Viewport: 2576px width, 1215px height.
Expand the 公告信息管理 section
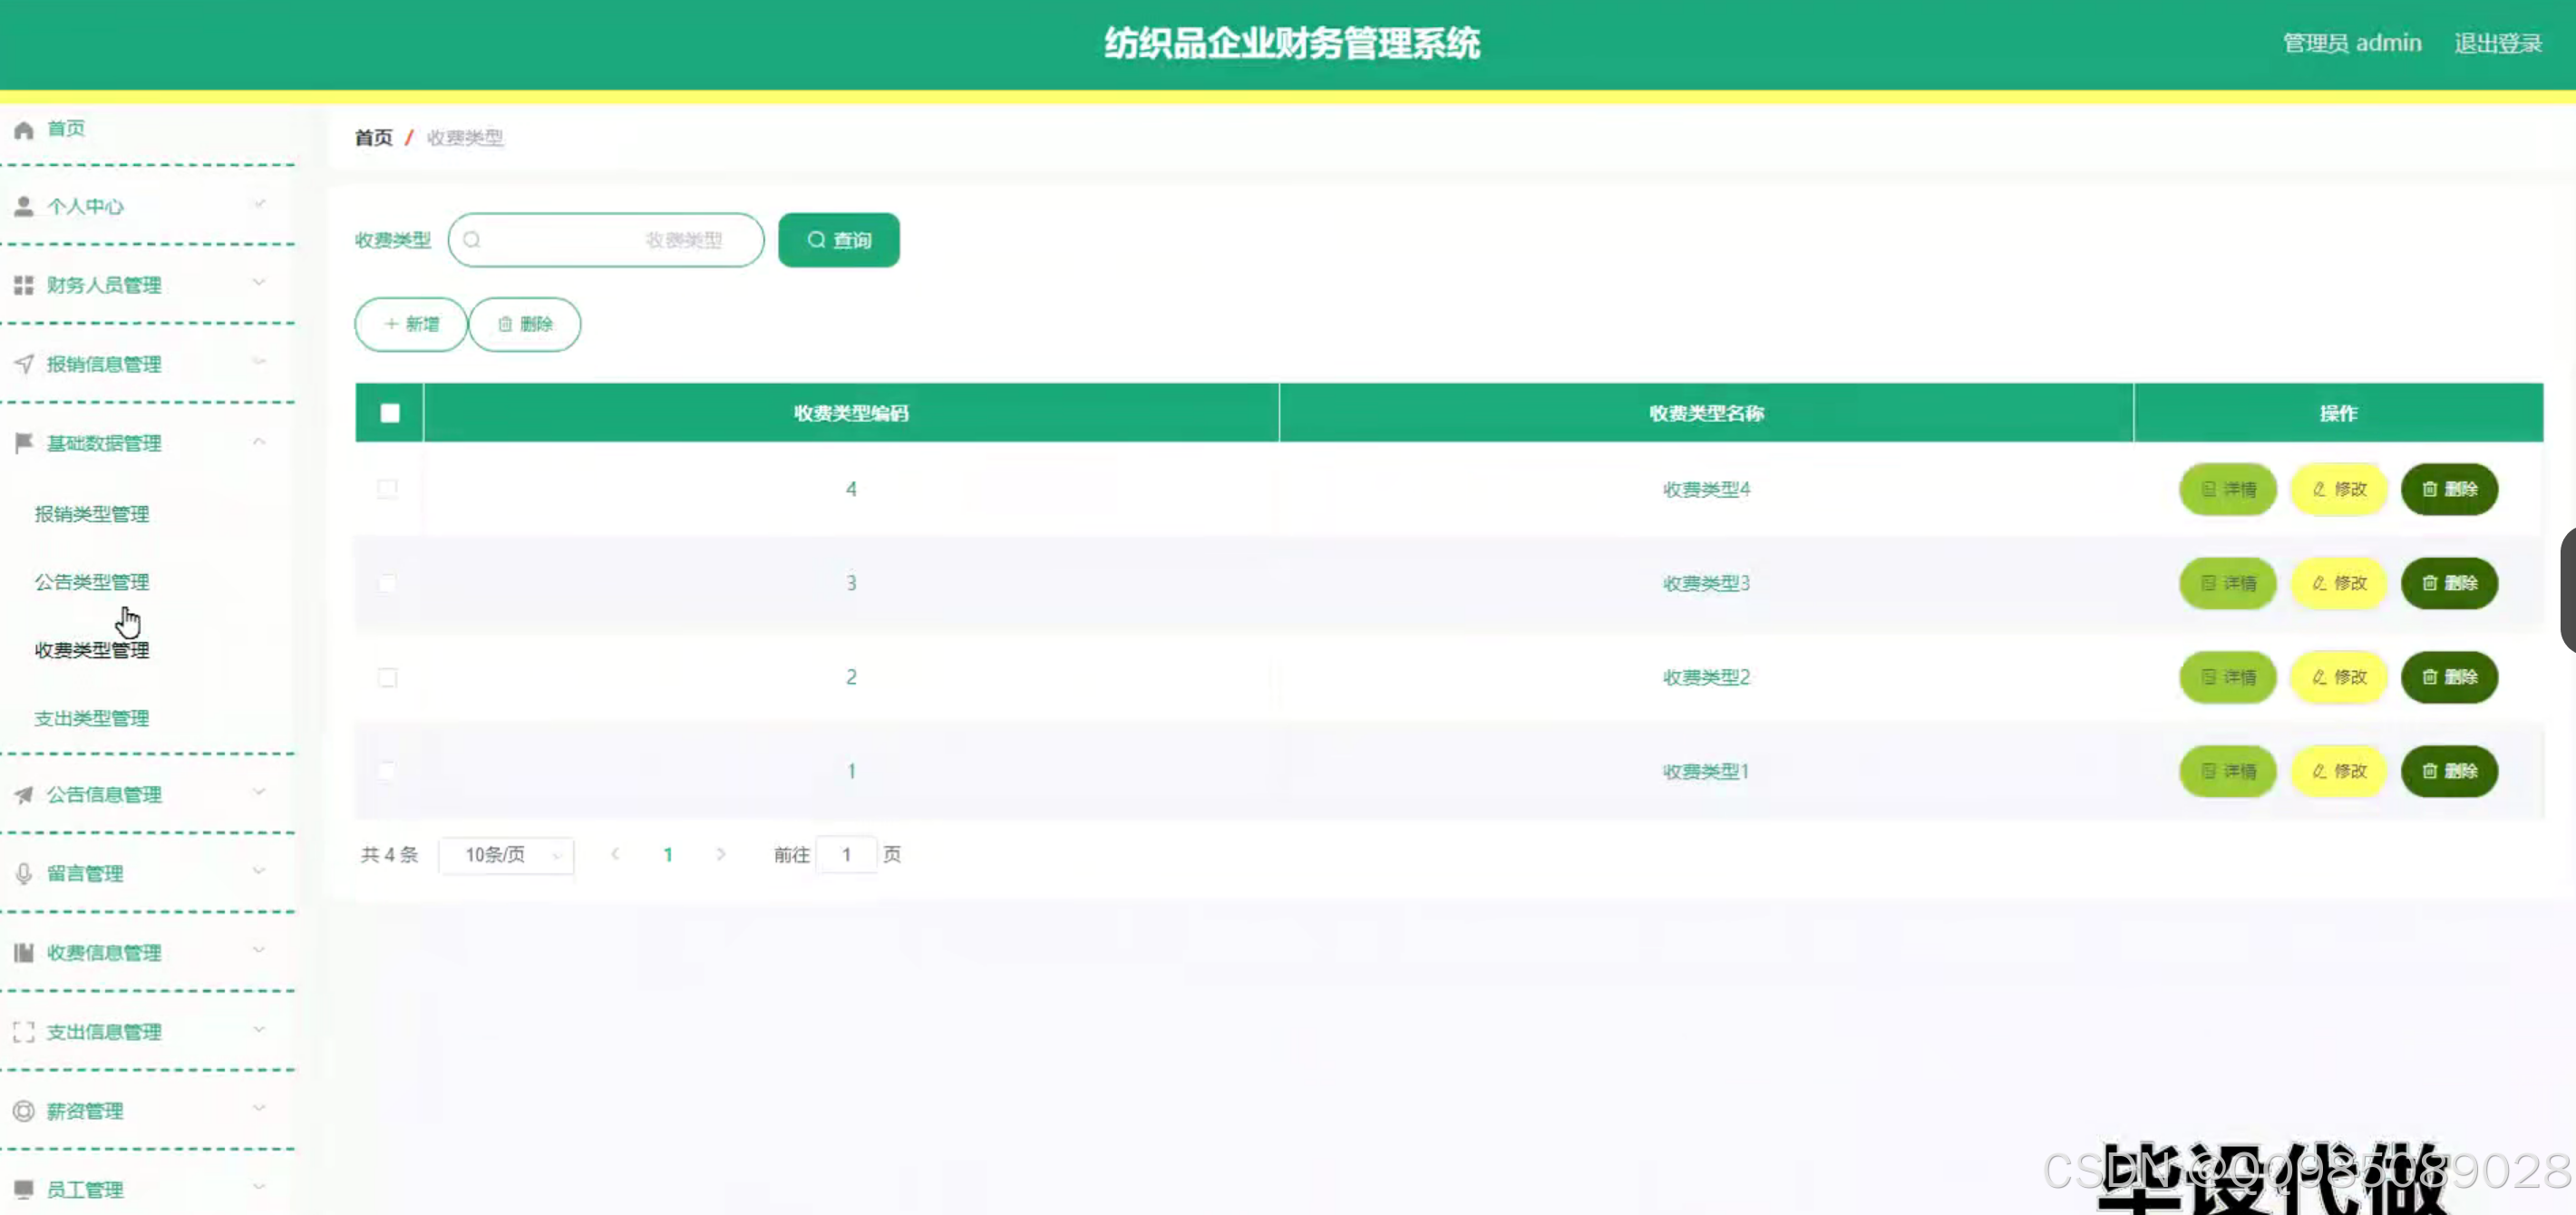[x=260, y=793]
